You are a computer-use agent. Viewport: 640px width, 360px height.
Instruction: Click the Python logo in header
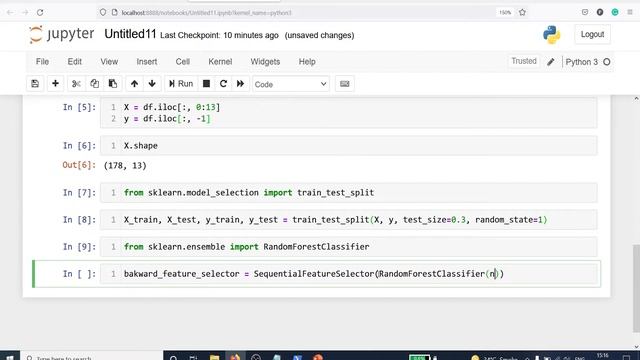pyautogui.click(x=551, y=35)
